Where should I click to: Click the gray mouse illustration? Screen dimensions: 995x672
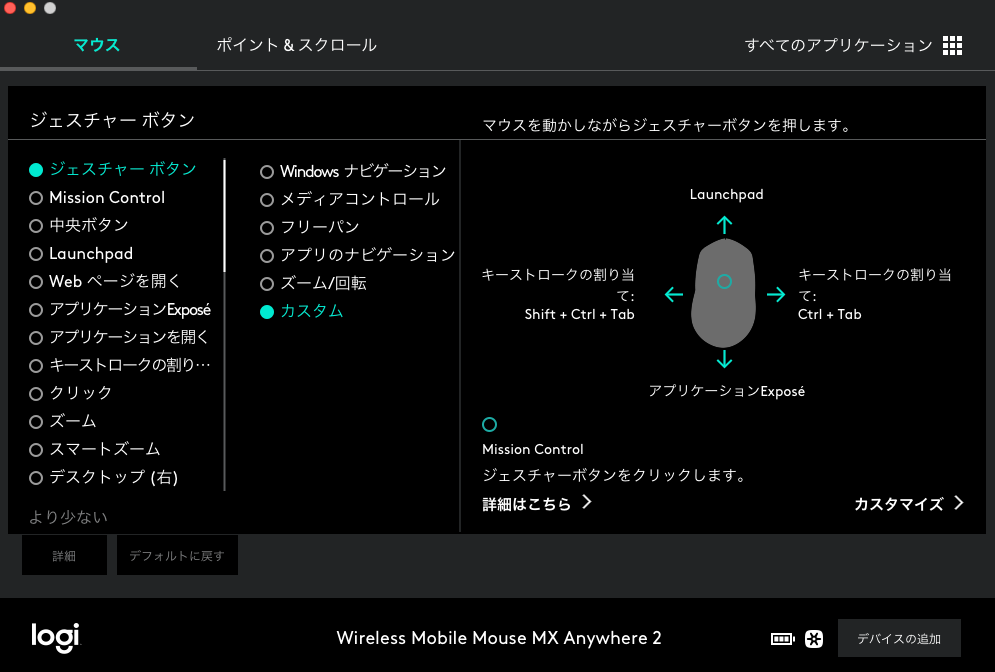click(723, 293)
